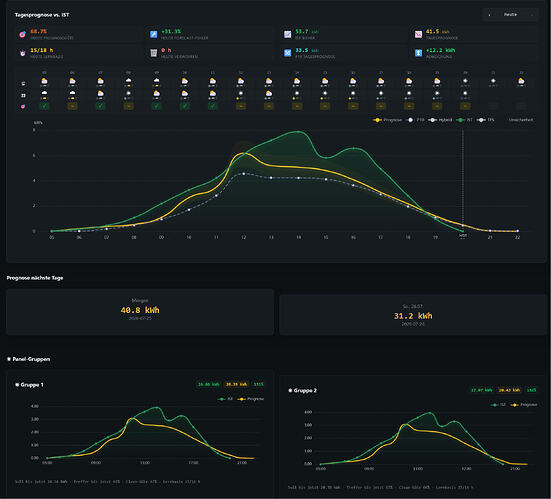The width and height of the screenshot is (551, 499).
Task: Open the 31.2 kWh day forecast card
Action: [x=413, y=315]
